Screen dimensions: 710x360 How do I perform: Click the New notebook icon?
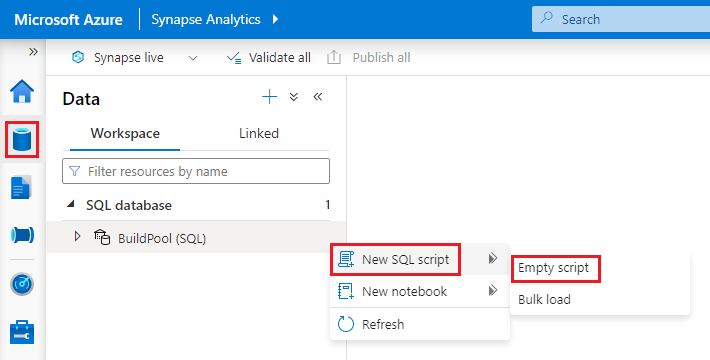346,291
